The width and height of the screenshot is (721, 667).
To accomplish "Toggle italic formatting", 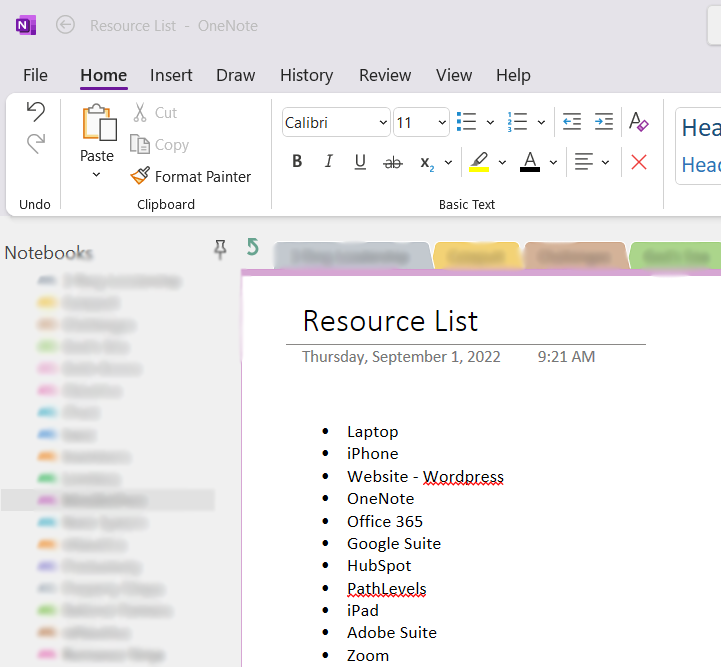I will 328,161.
